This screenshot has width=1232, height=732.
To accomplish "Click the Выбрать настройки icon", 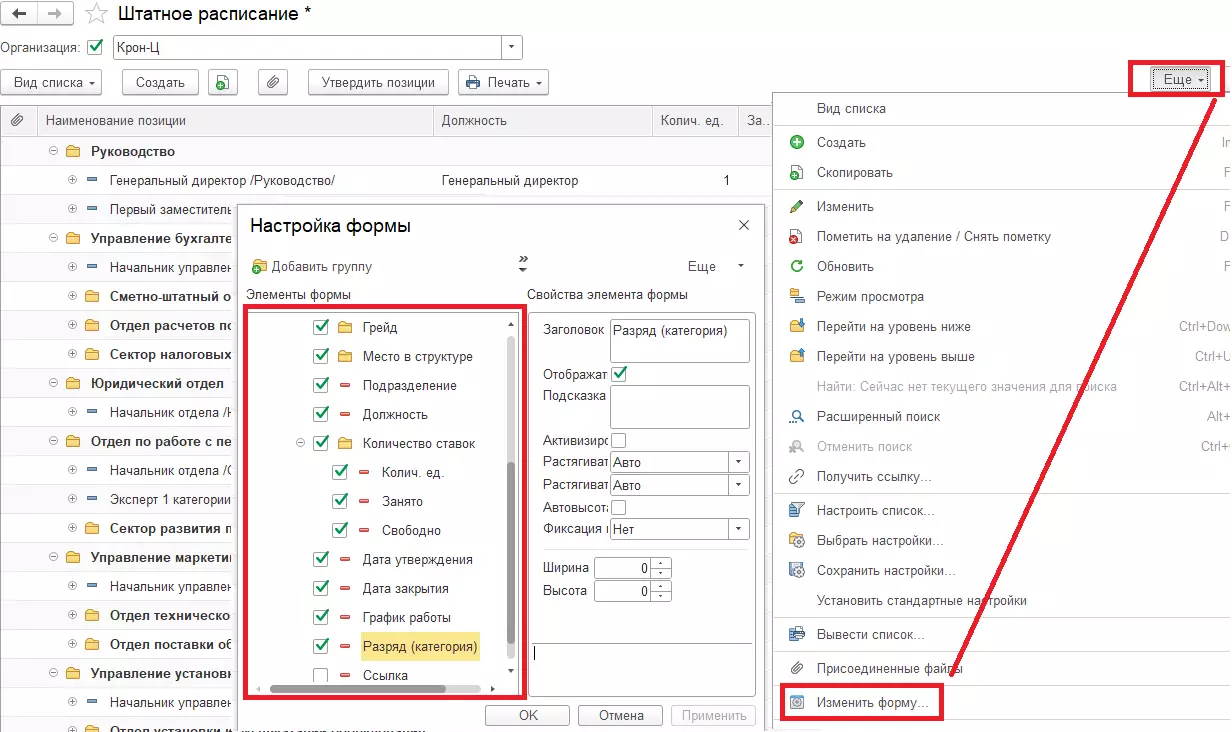I will tap(797, 540).
